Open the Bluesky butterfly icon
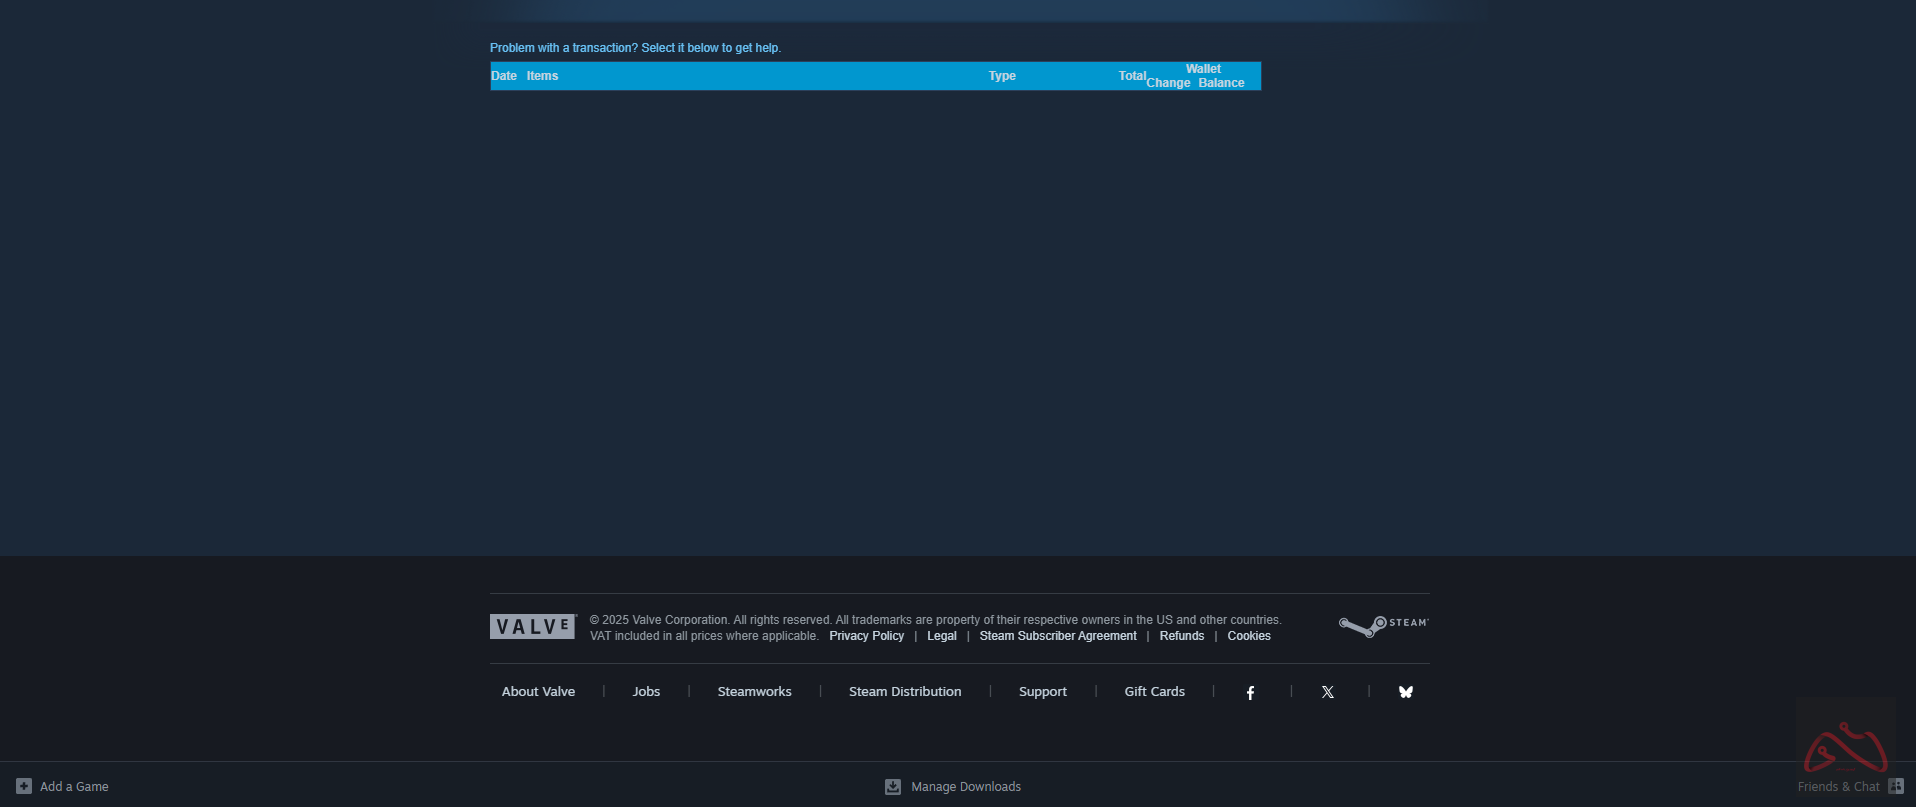The height and width of the screenshot is (807, 1916). point(1405,692)
